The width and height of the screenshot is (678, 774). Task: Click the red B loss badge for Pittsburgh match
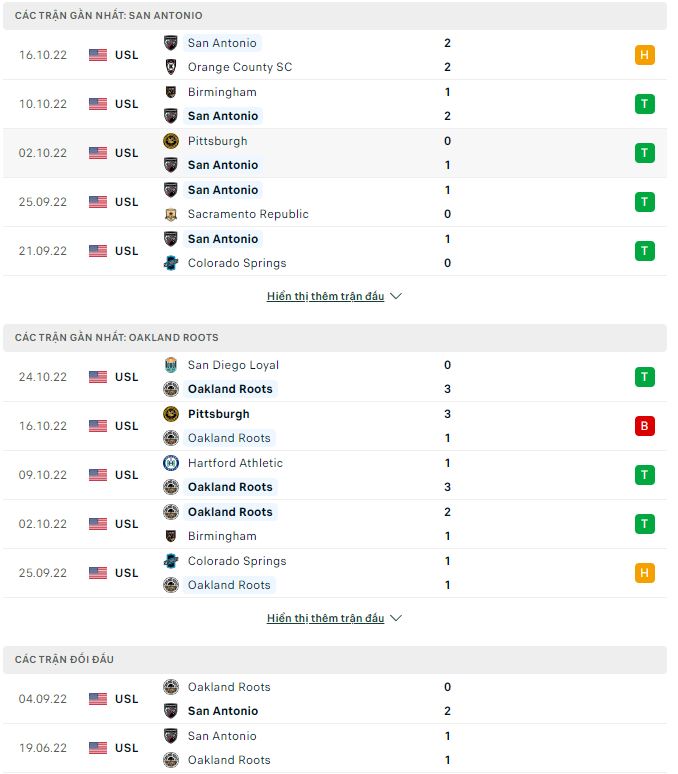(645, 426)
